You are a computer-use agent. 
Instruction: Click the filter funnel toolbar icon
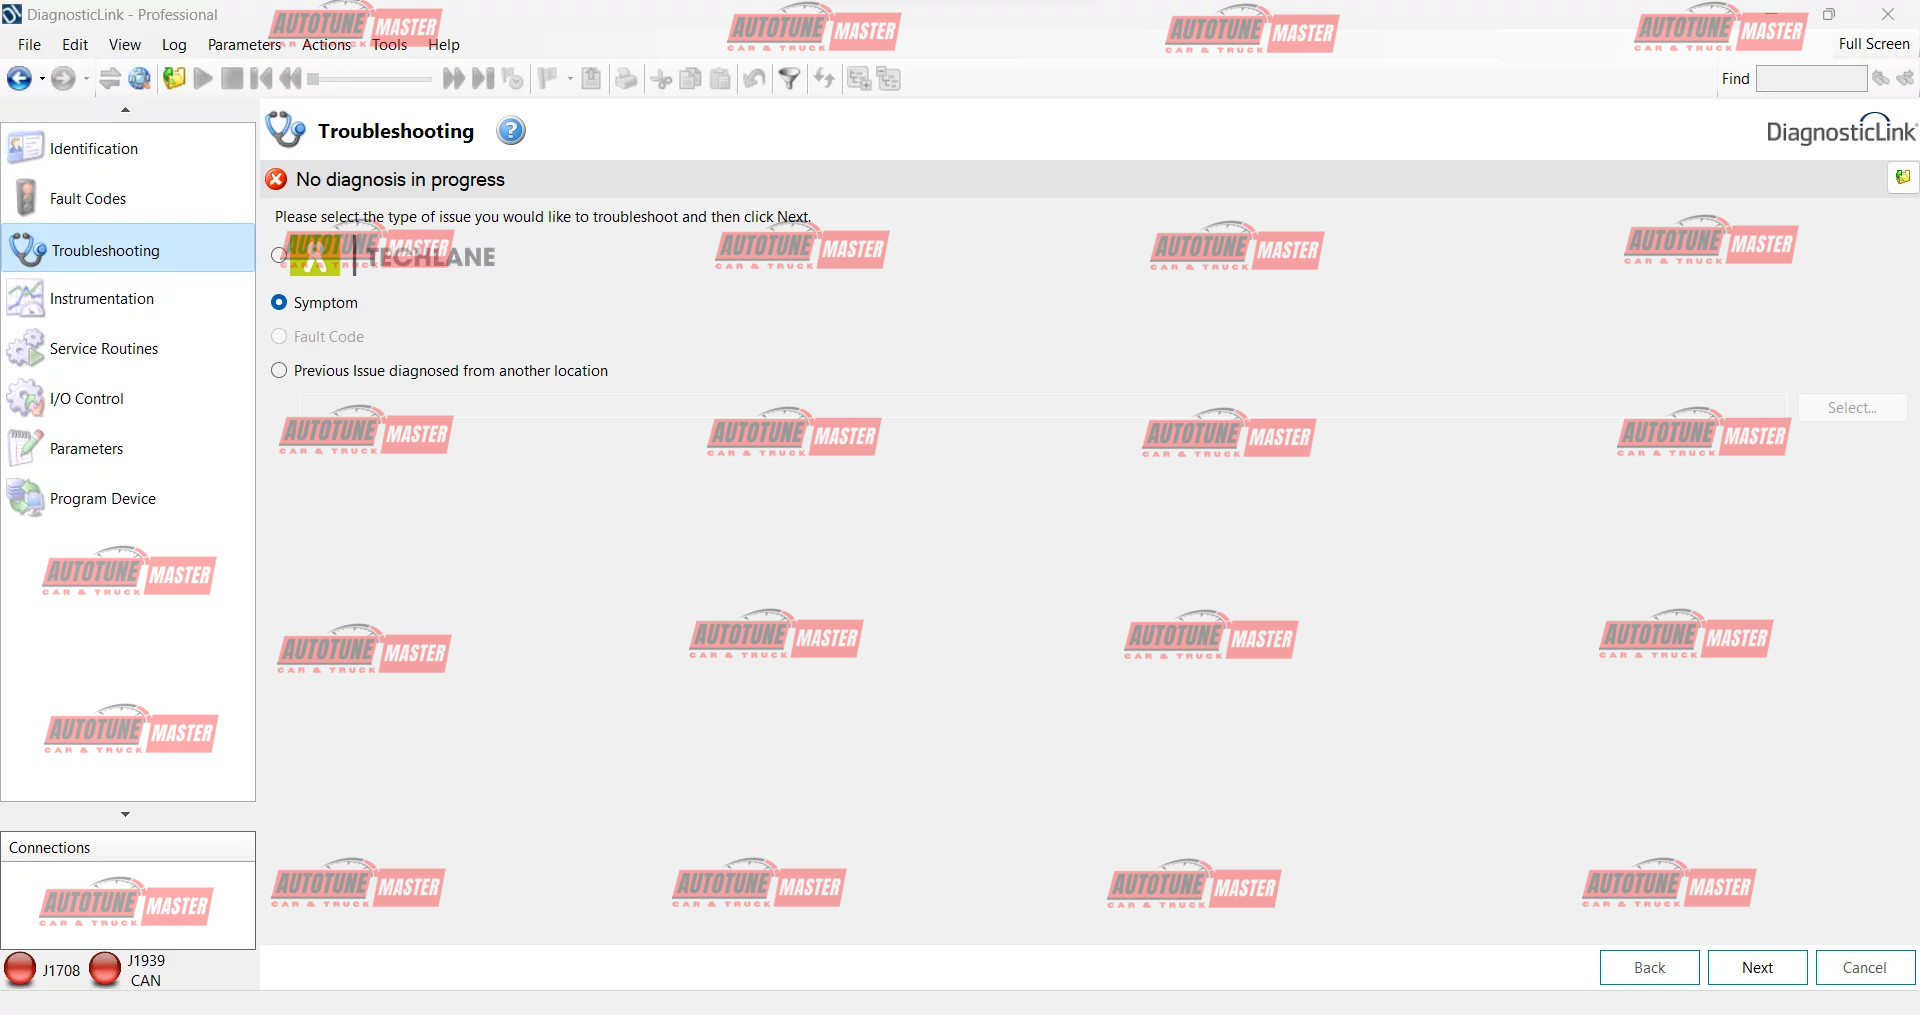coord(789,79)
